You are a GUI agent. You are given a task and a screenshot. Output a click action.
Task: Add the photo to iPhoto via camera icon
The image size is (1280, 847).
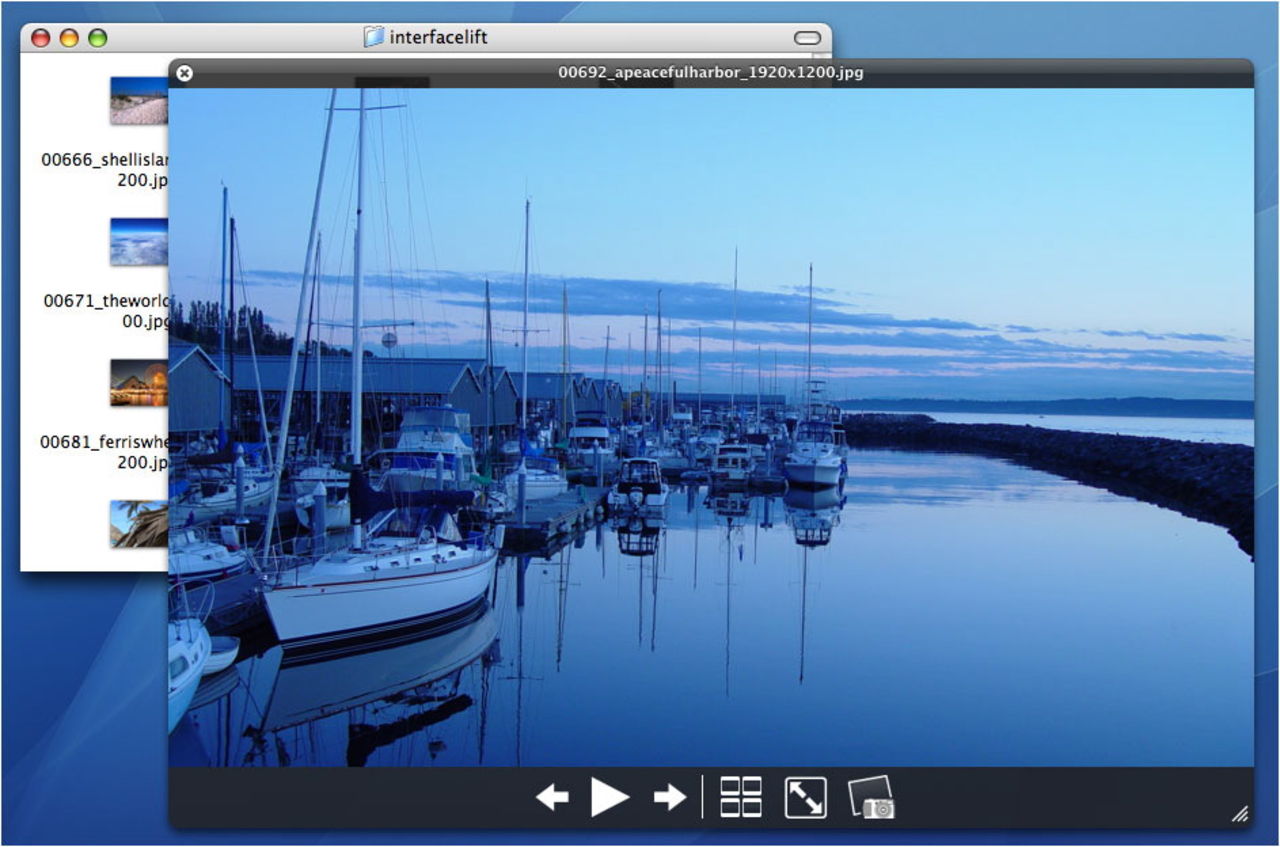(x=871, y=798)
